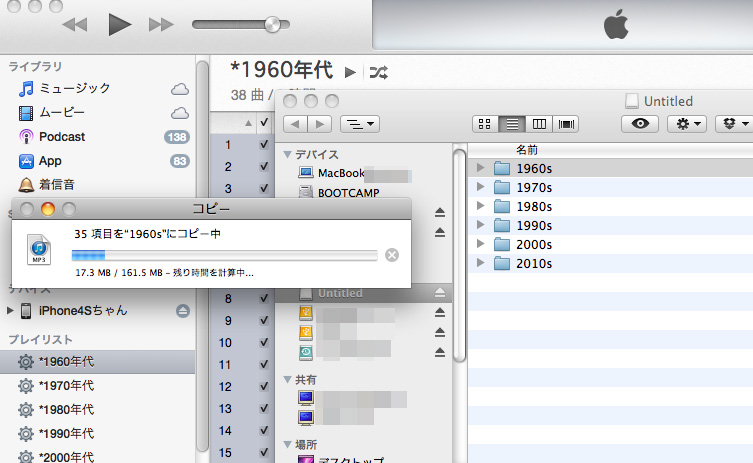Collapse 共有 section in Finder sidebar
Image resolution: width=753 pixels, height=463 pixels.
[288, 379]
